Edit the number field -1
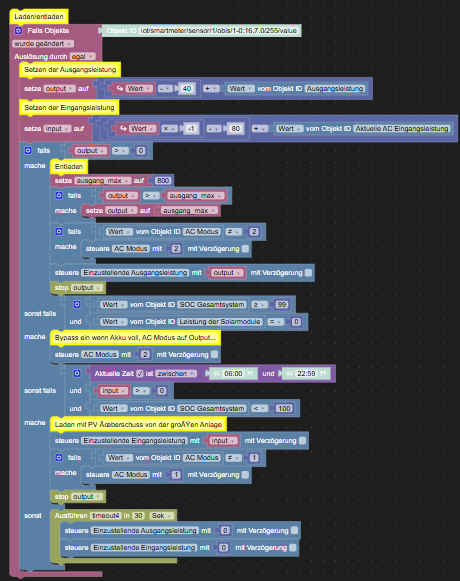Screen dimensions: 460x581 (191, 129)
